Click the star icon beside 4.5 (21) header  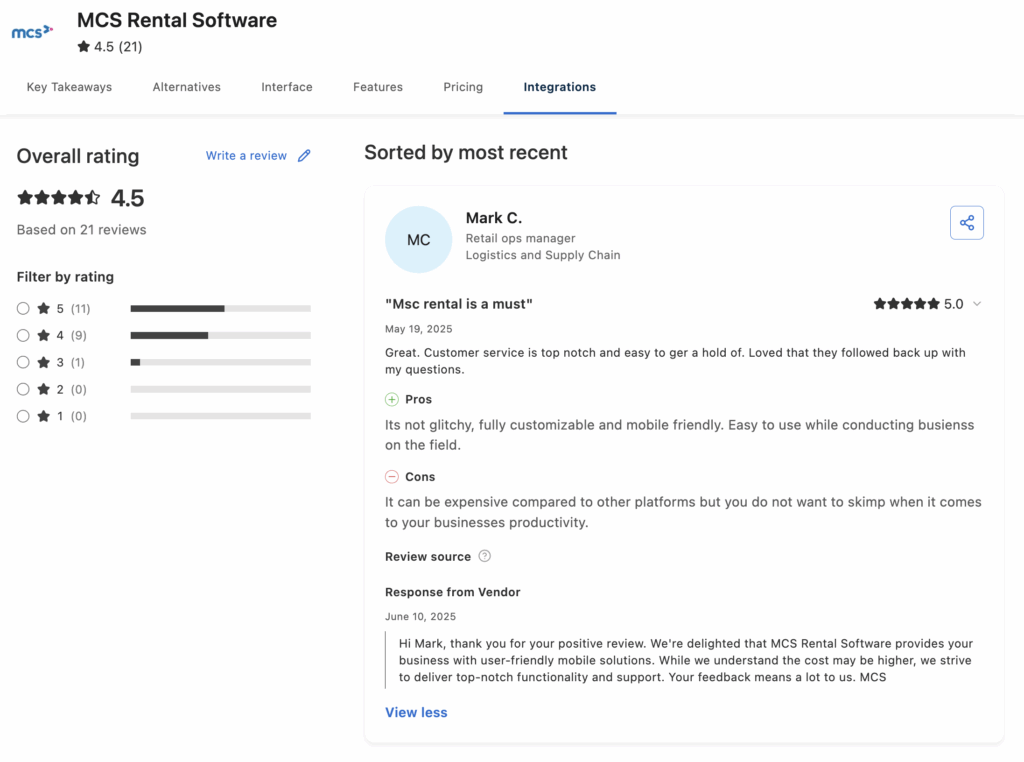[x=84, y=46]
